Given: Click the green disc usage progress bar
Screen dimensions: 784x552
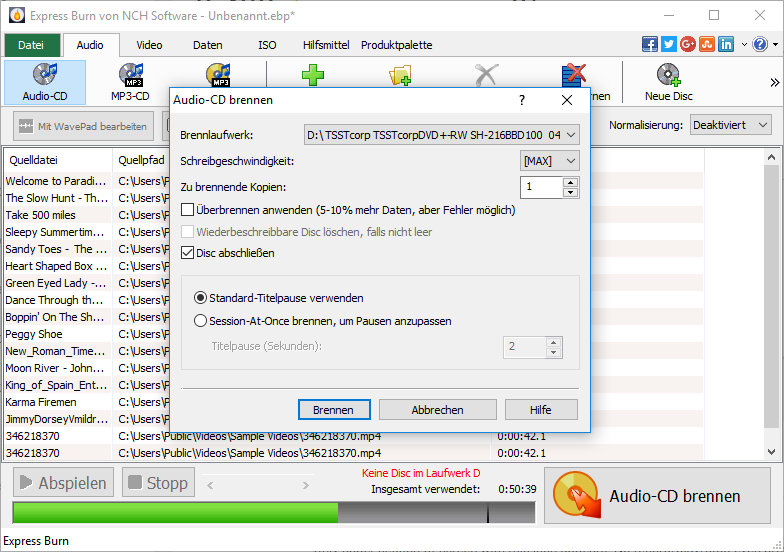Looking at the screenshot, I should point(274,512).
